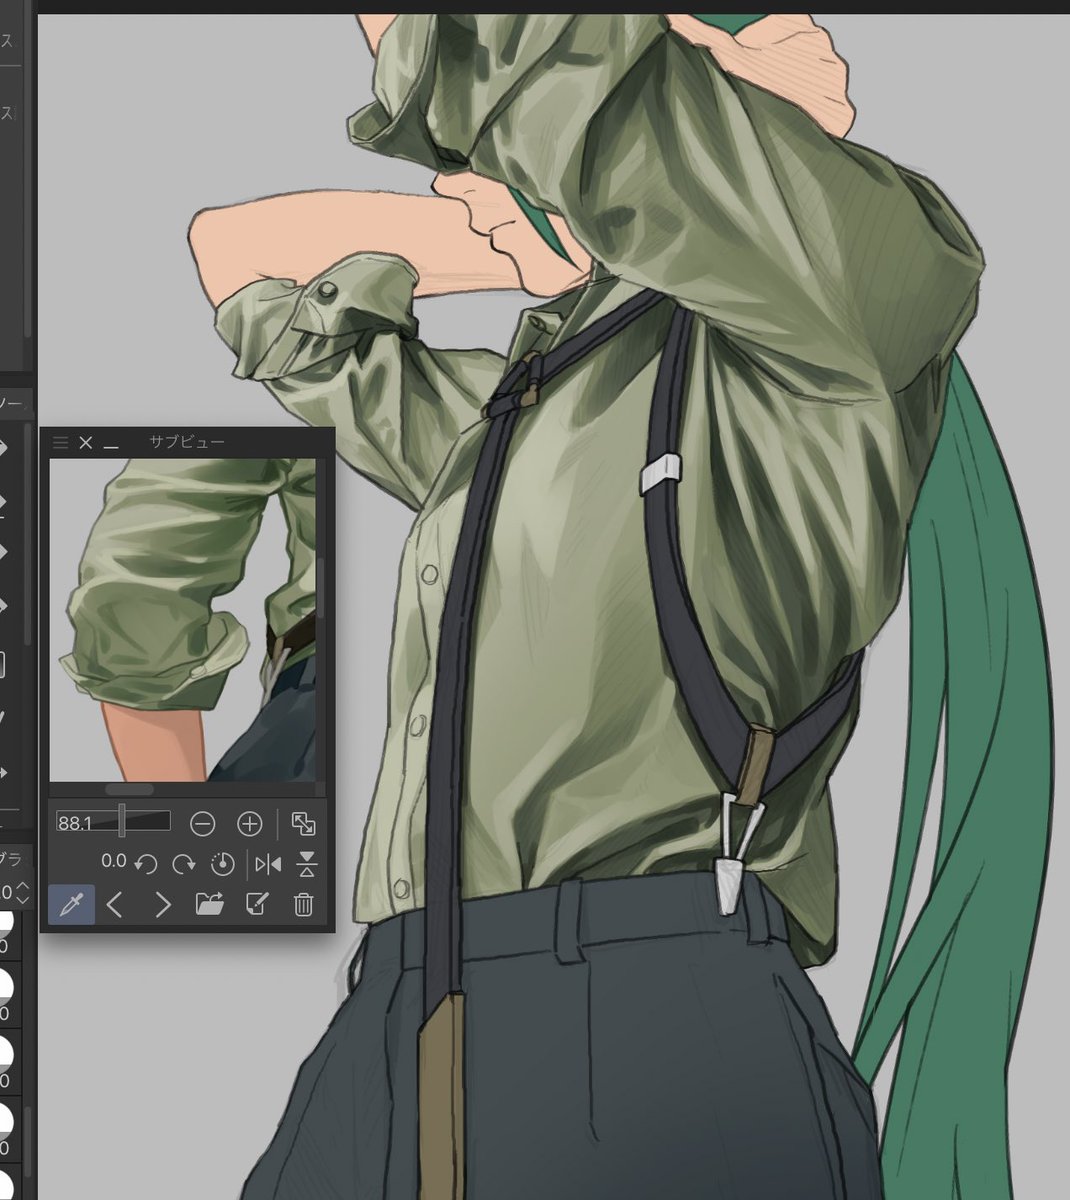The width and height of the screenshot is (1070, 1200).
Task: Flip Sub View image horizontally
Action: 268,864
